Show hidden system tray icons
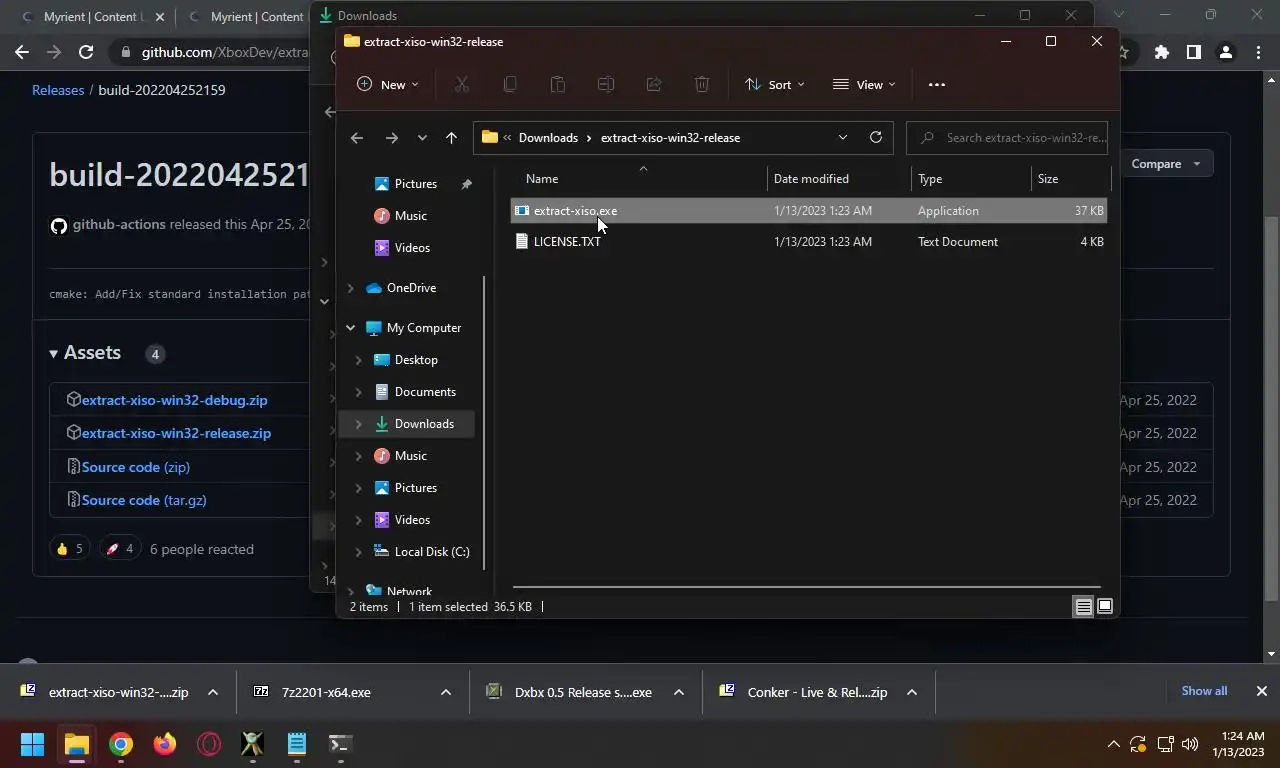 [x=1113, y=744]
